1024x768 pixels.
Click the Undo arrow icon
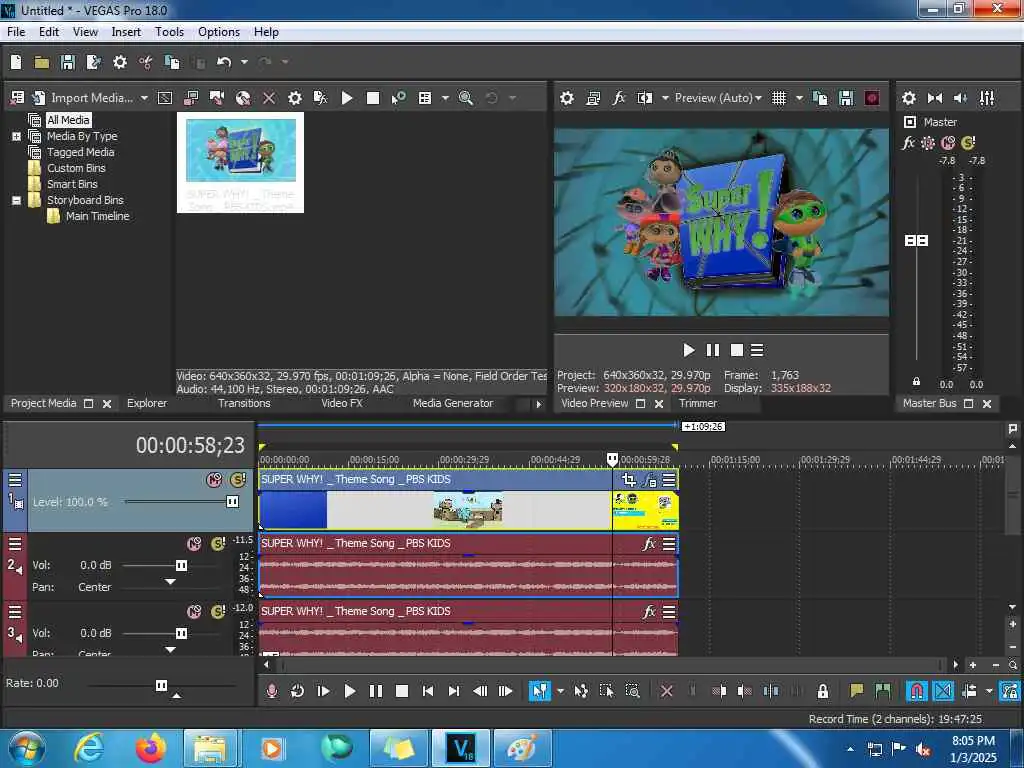[x=225, y=62]
